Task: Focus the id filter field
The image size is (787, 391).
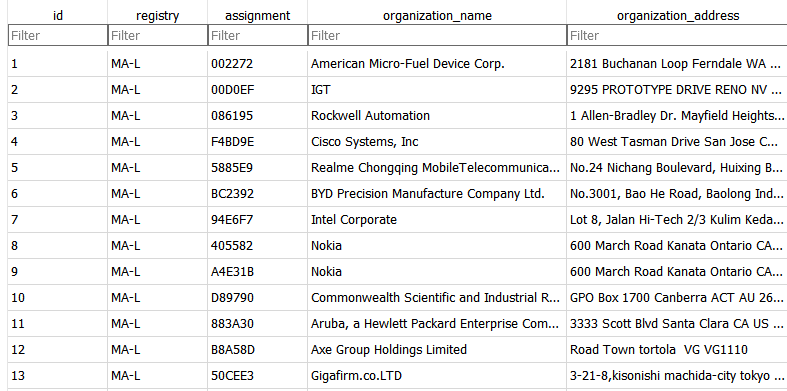Action: pyautogui.click(x=58, y=35)
